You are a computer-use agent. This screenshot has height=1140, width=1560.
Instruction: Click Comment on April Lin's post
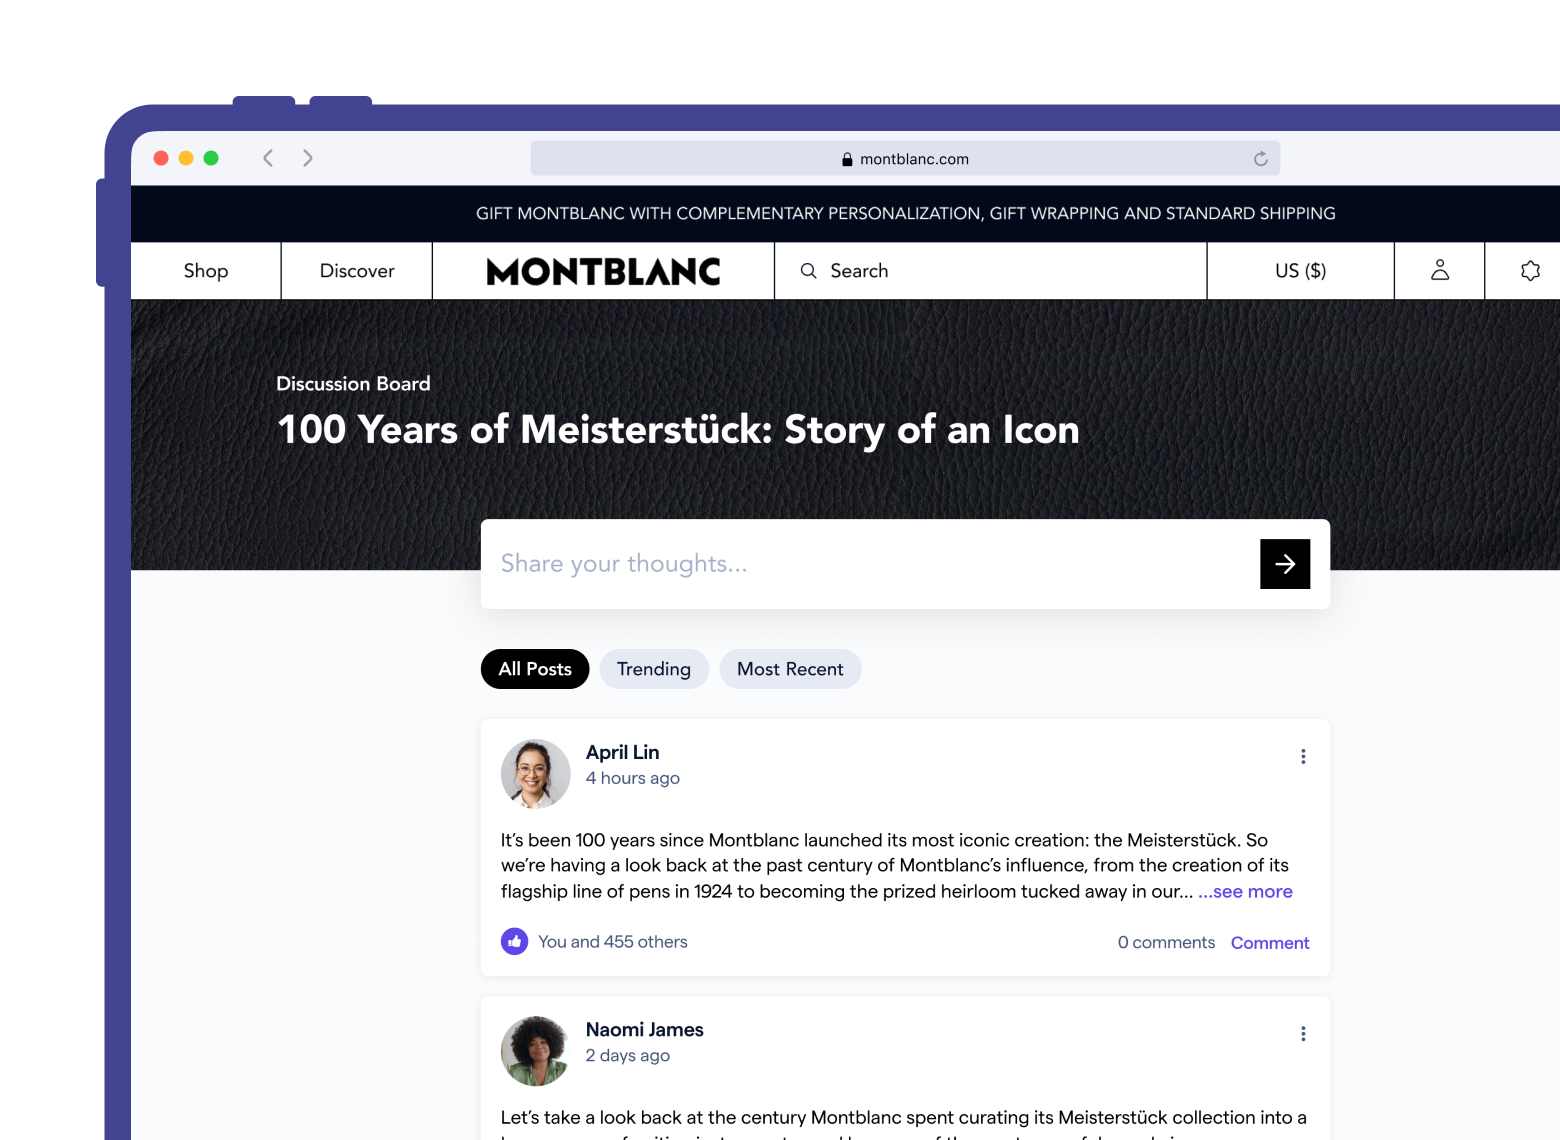coord(1270,943)
